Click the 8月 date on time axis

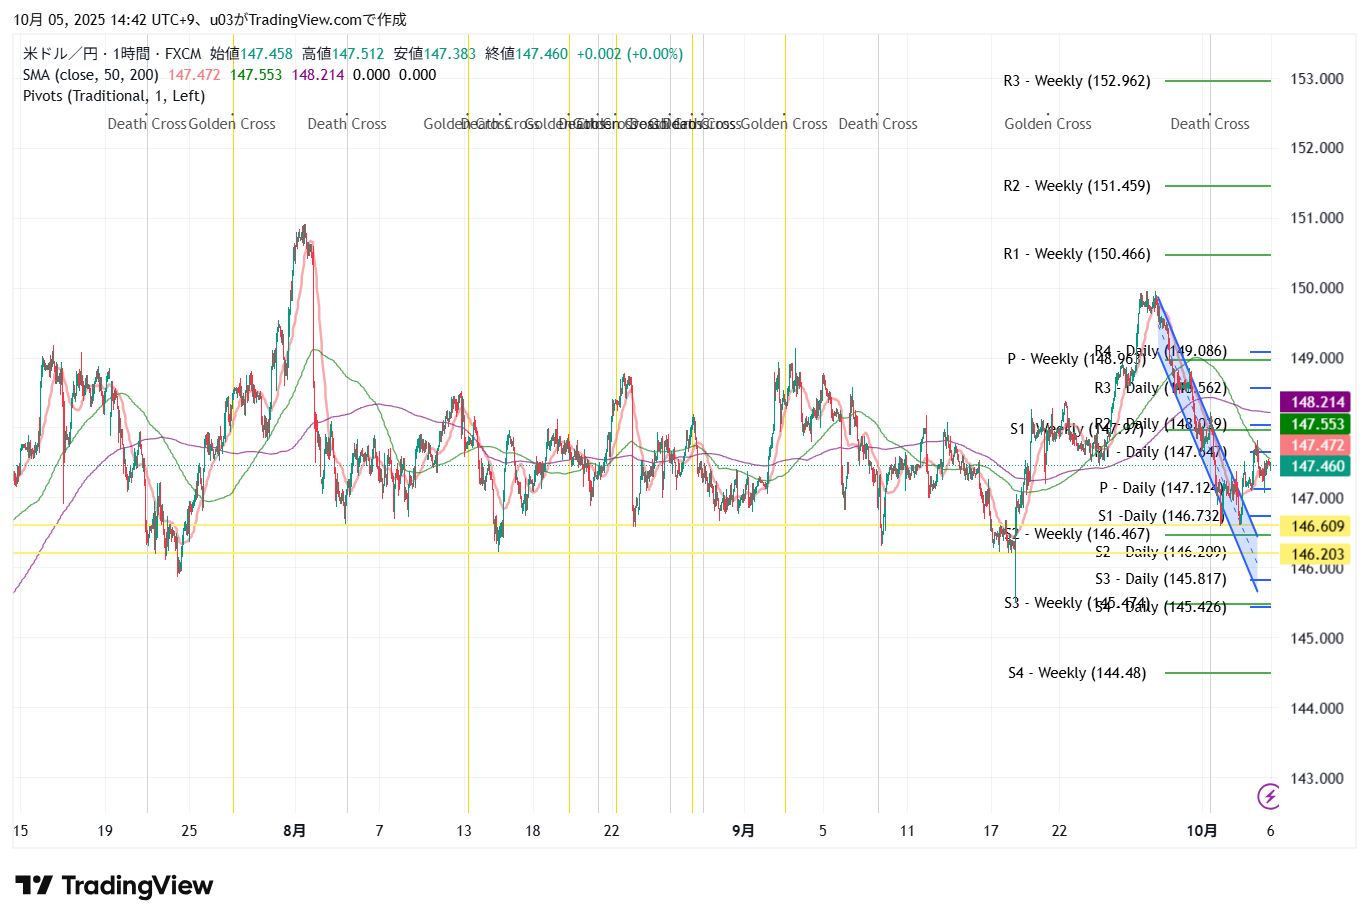coord(295,831)
